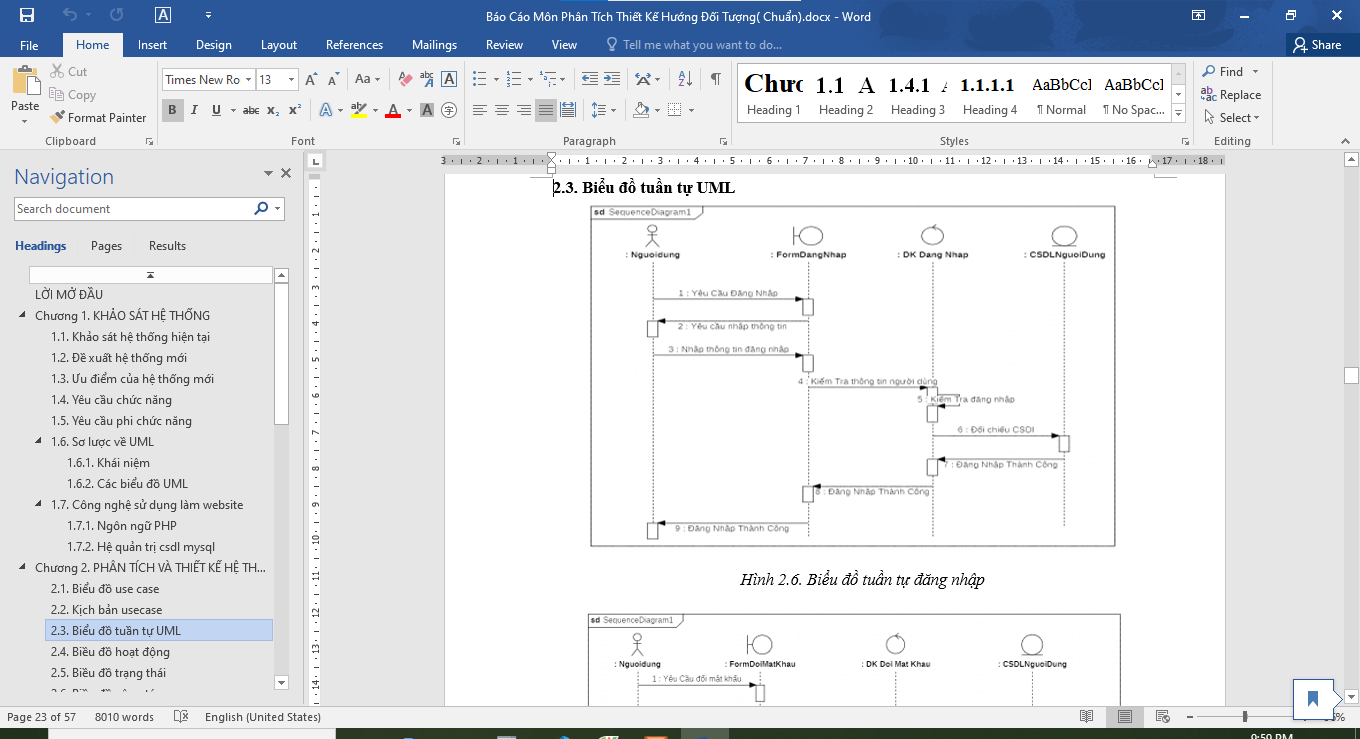Screen dimensions: 1360x739
Task: Click the Sort icon in Paragraph group
Action: 685,79
